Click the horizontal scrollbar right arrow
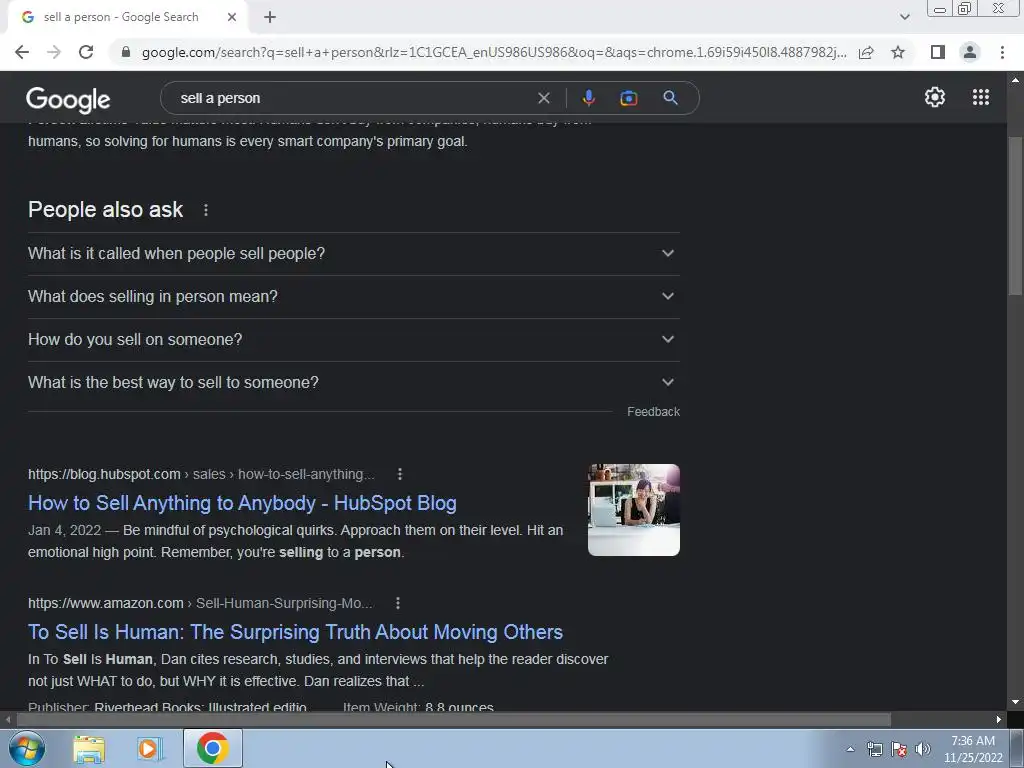1024x768 pixels. point(999,720)
